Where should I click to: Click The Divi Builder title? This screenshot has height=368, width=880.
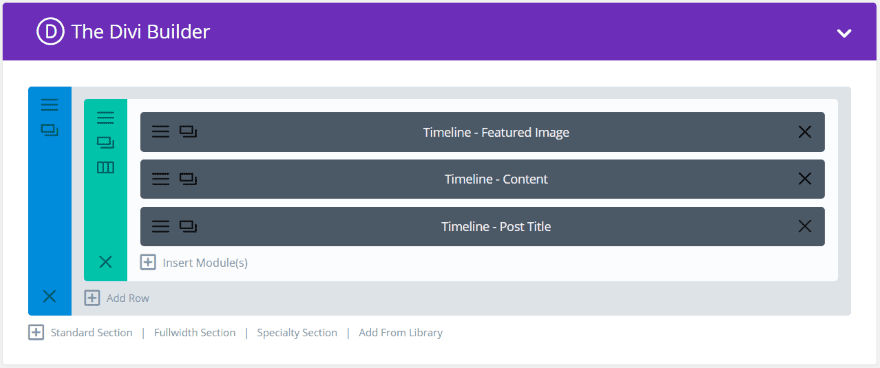pos(141,32)
